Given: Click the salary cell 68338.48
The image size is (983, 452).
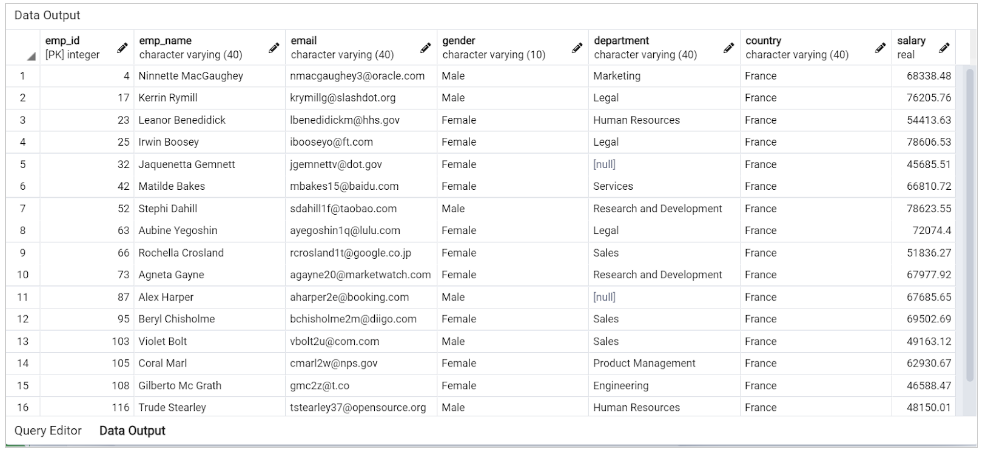Looking at the screenshot, I should (x=924, y=76).
